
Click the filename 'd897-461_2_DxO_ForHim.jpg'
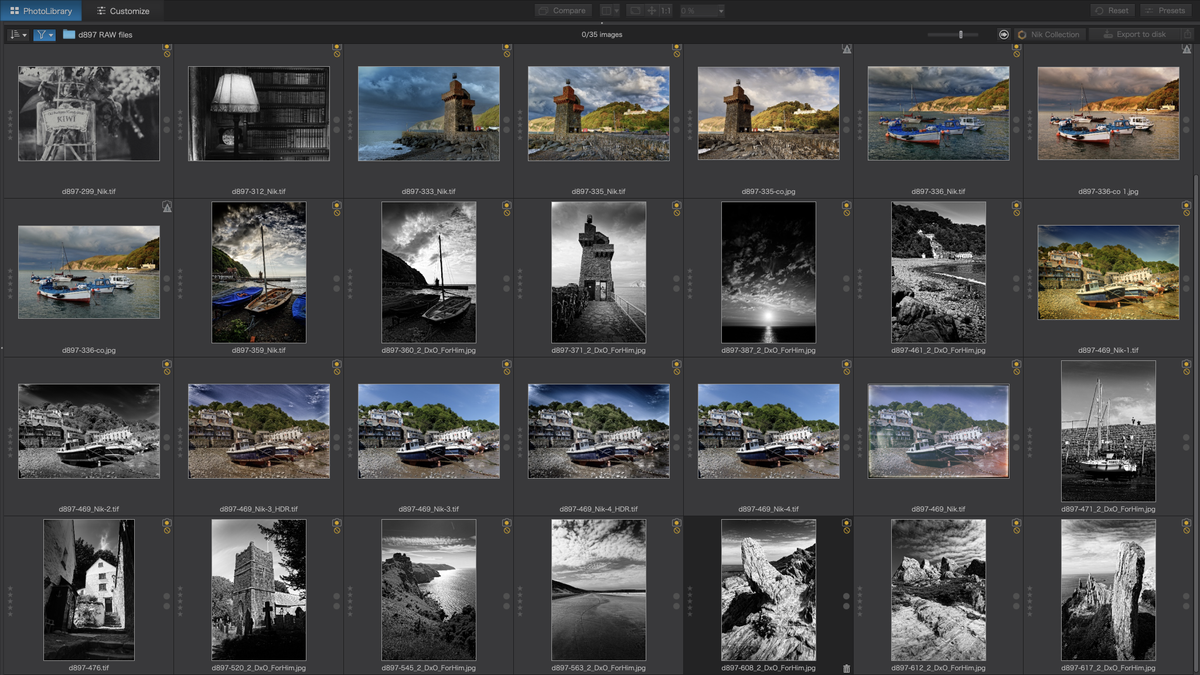939,350
